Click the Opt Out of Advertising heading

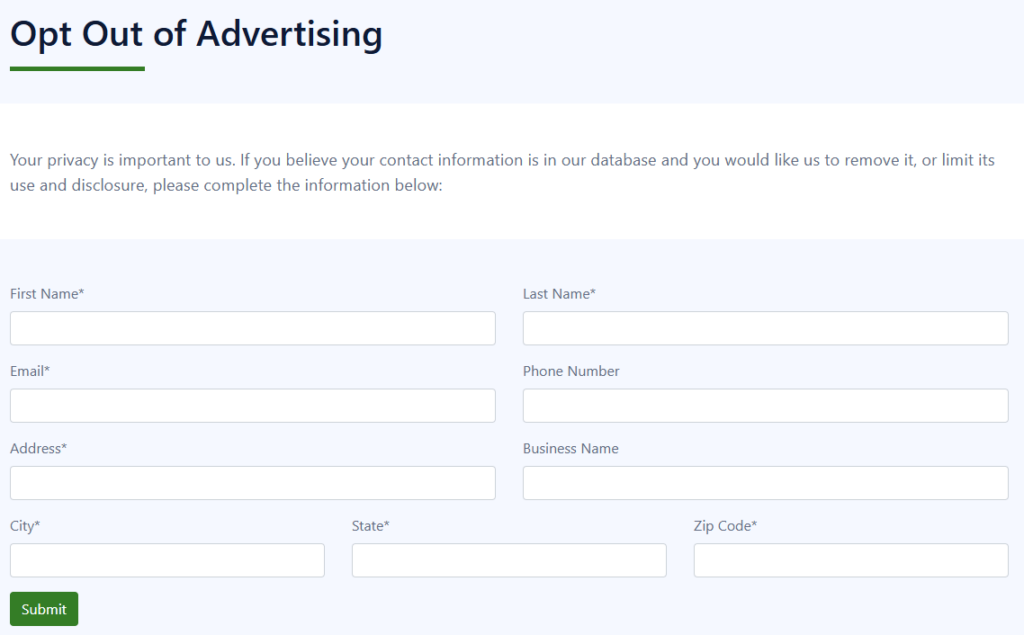tap(195, 34)
